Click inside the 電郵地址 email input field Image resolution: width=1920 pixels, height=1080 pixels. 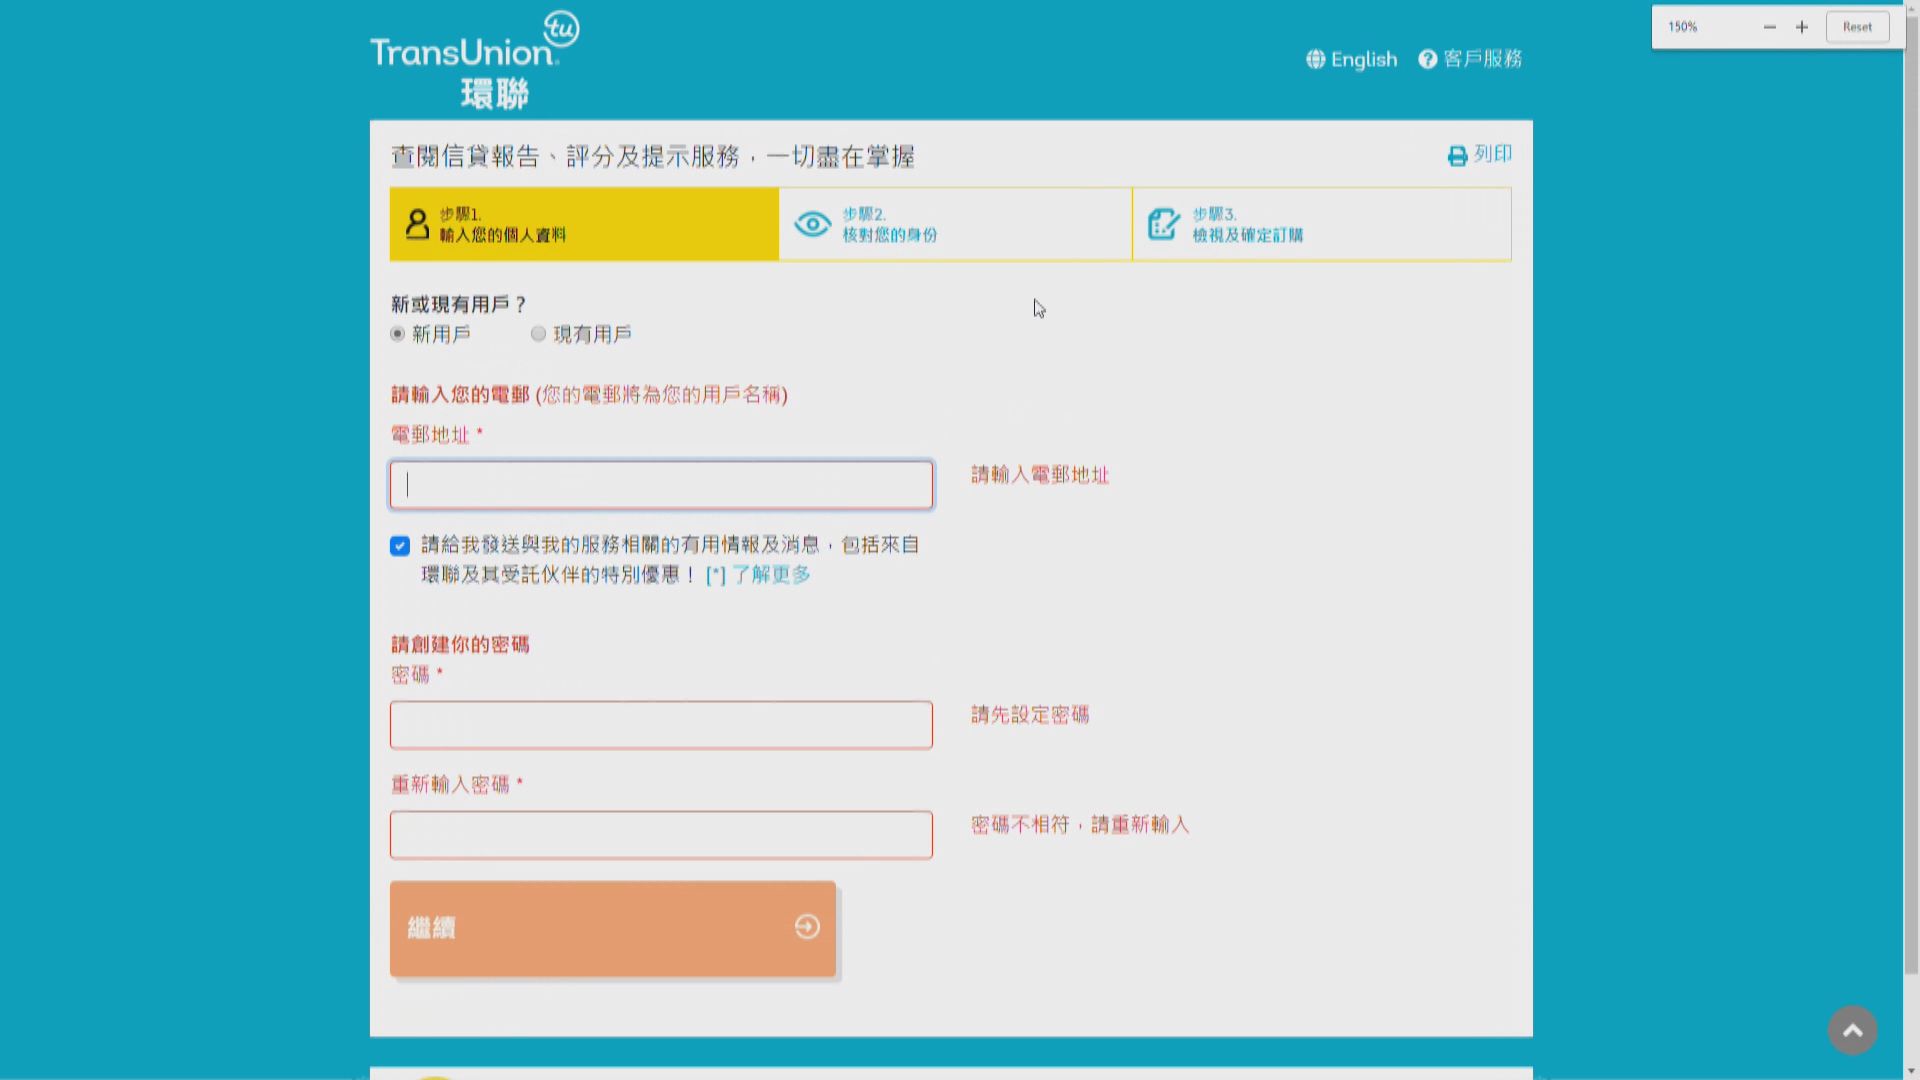660,485
